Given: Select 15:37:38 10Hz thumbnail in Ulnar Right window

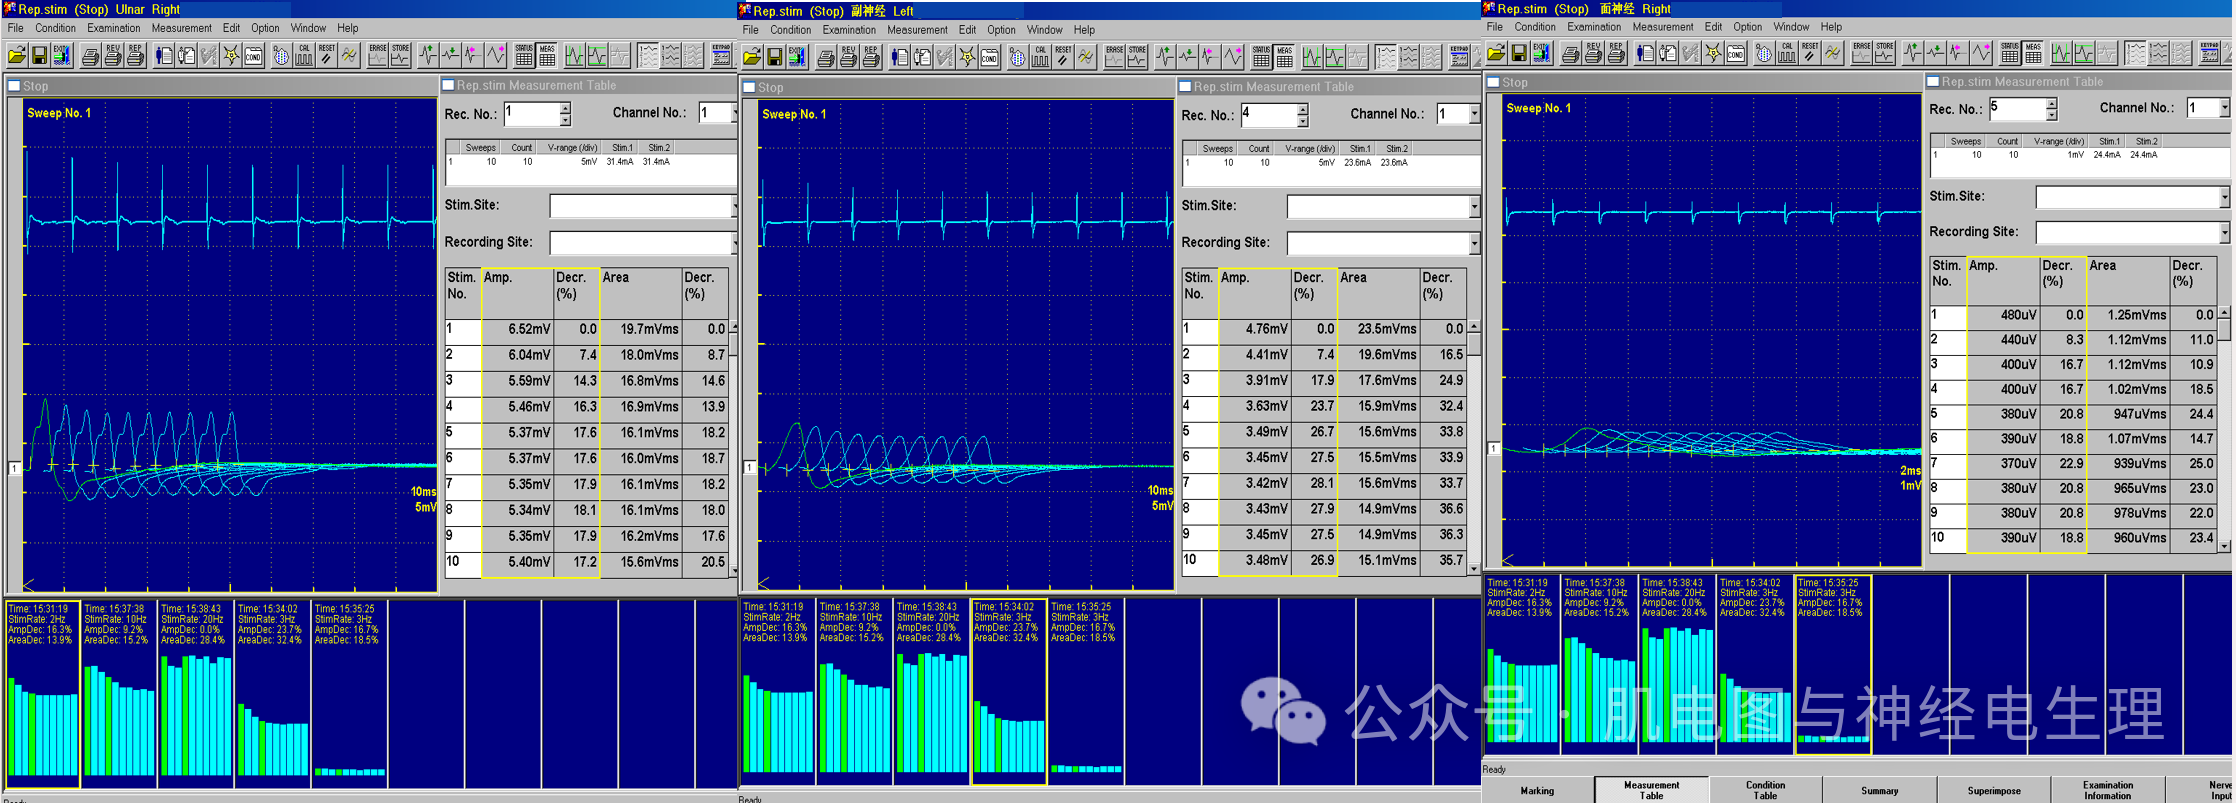Looking at the screenshot, I should point(119,693).
